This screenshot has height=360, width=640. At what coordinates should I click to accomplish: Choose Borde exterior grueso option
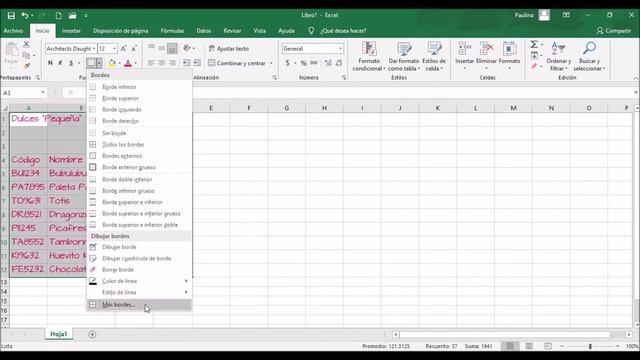click(x=139, y=167)
